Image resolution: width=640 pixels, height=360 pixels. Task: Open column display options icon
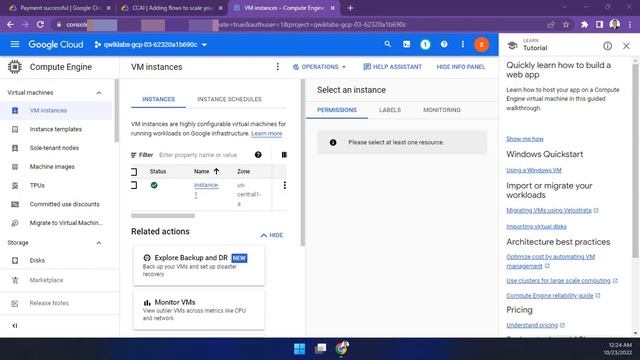(284, 155)
